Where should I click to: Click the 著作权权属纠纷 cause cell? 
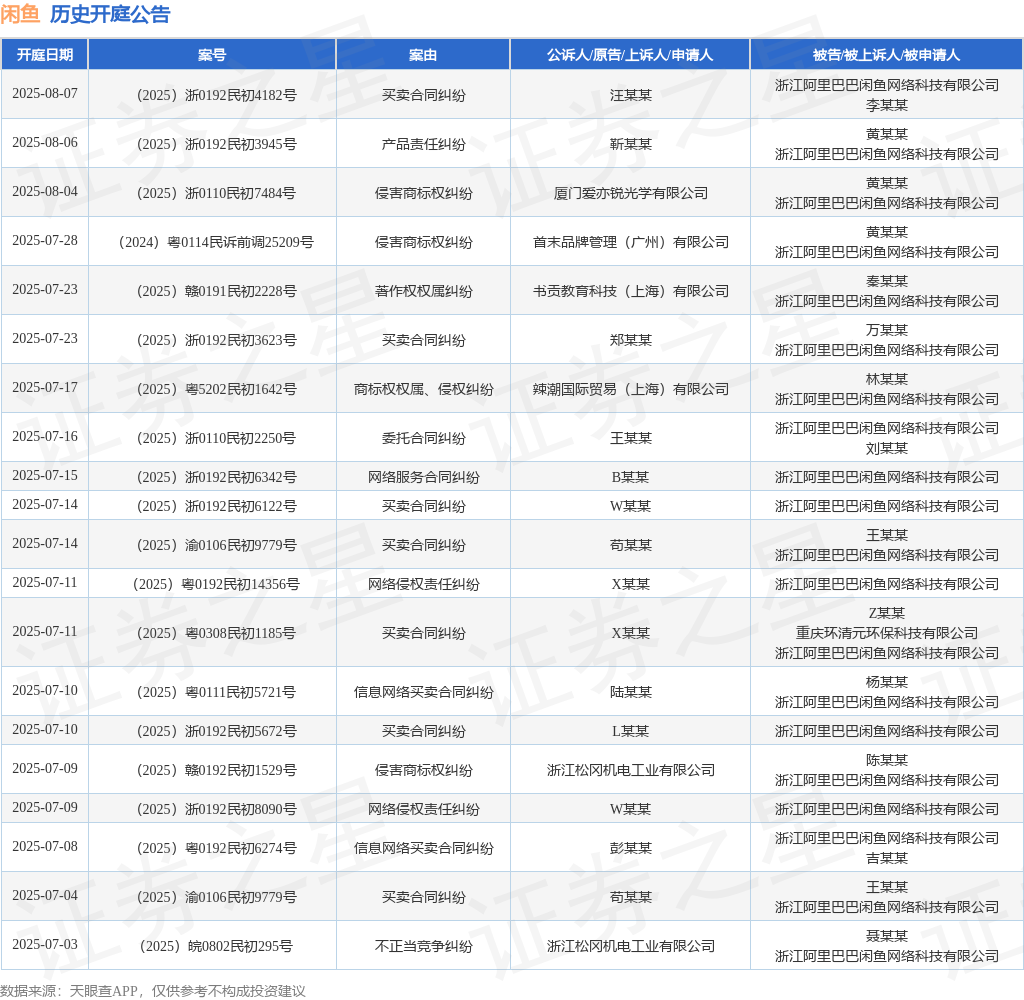pos(423,291)
